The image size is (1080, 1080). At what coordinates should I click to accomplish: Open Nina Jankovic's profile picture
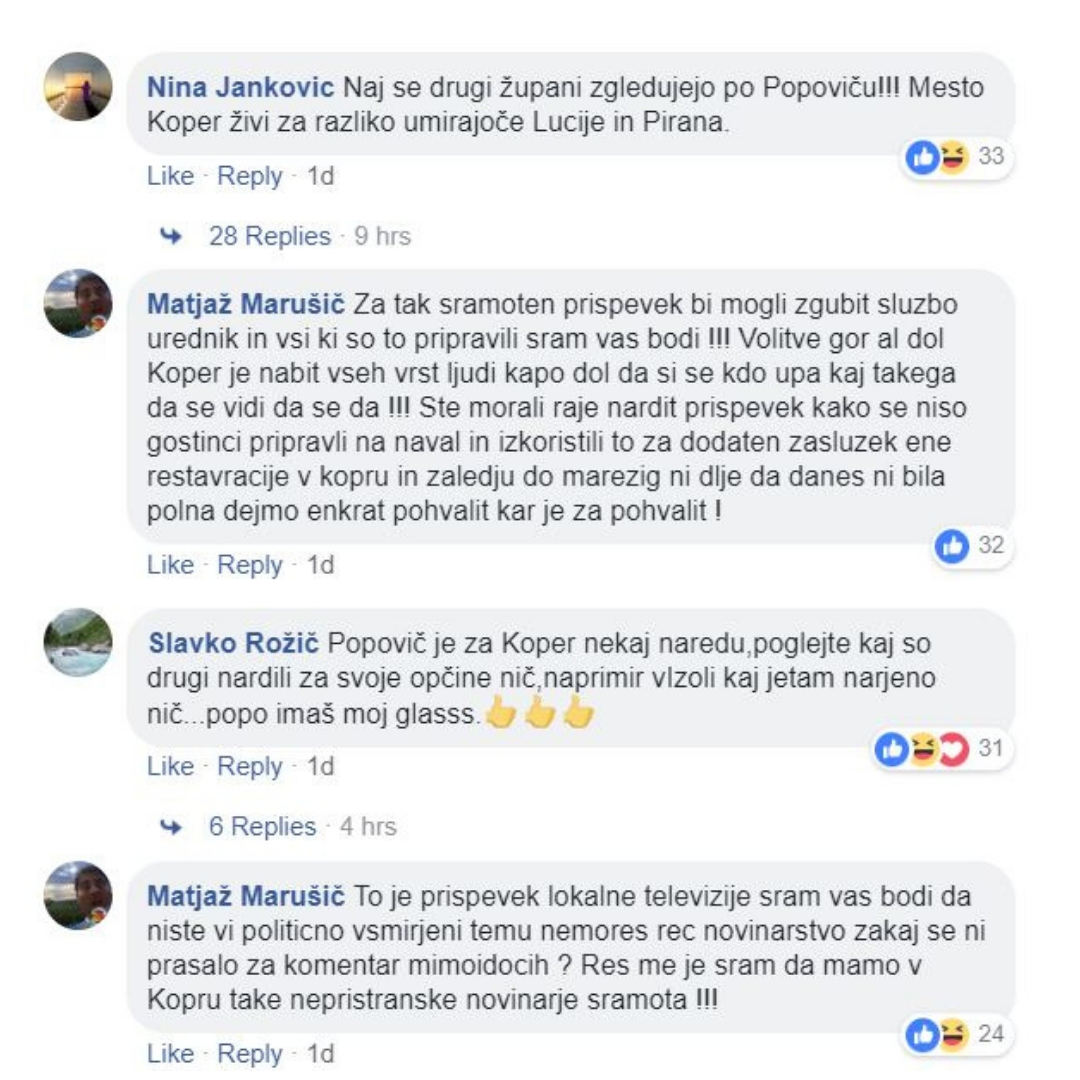78,87
